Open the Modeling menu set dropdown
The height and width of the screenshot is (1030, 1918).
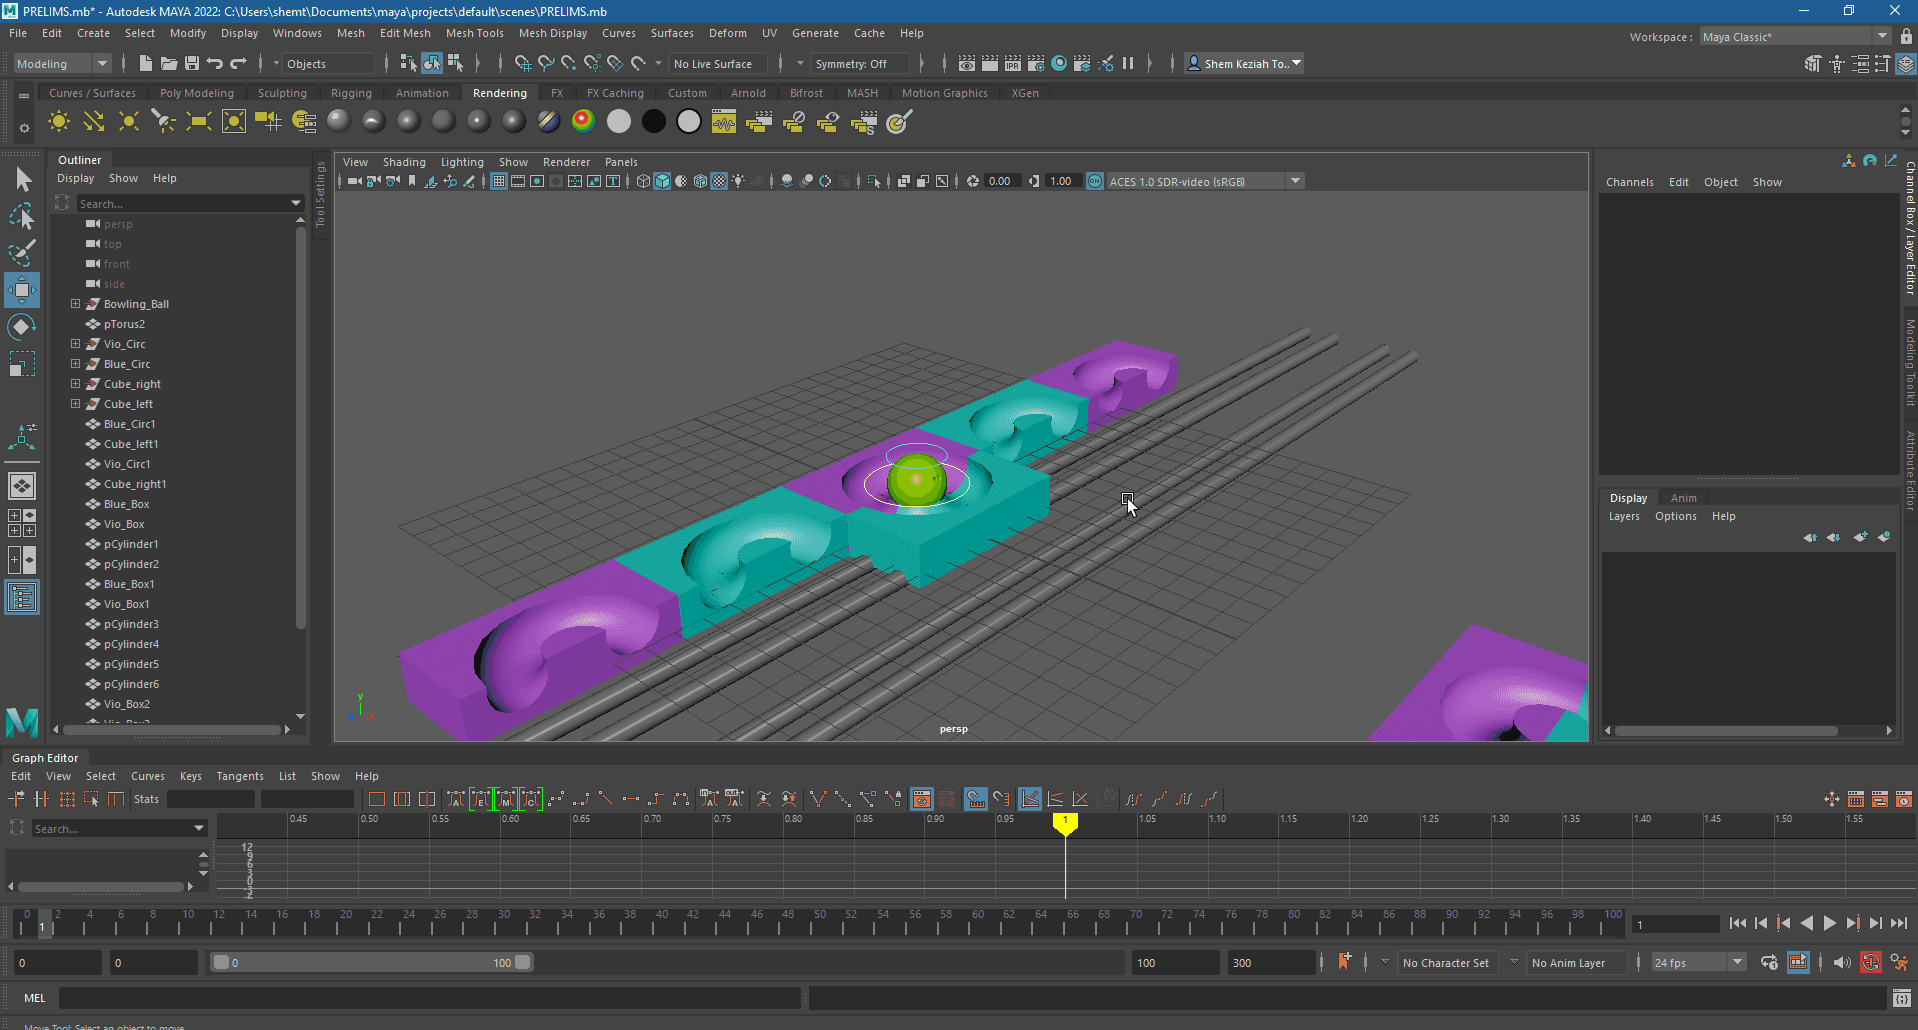pos(62,63)
